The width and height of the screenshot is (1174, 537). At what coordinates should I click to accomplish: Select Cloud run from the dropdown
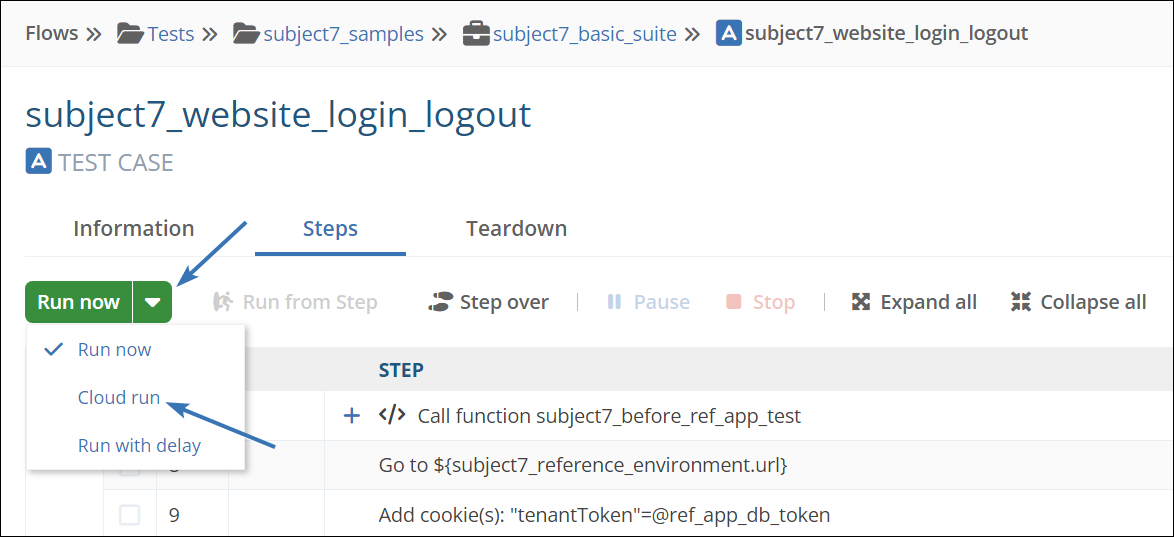click(119, 397)
